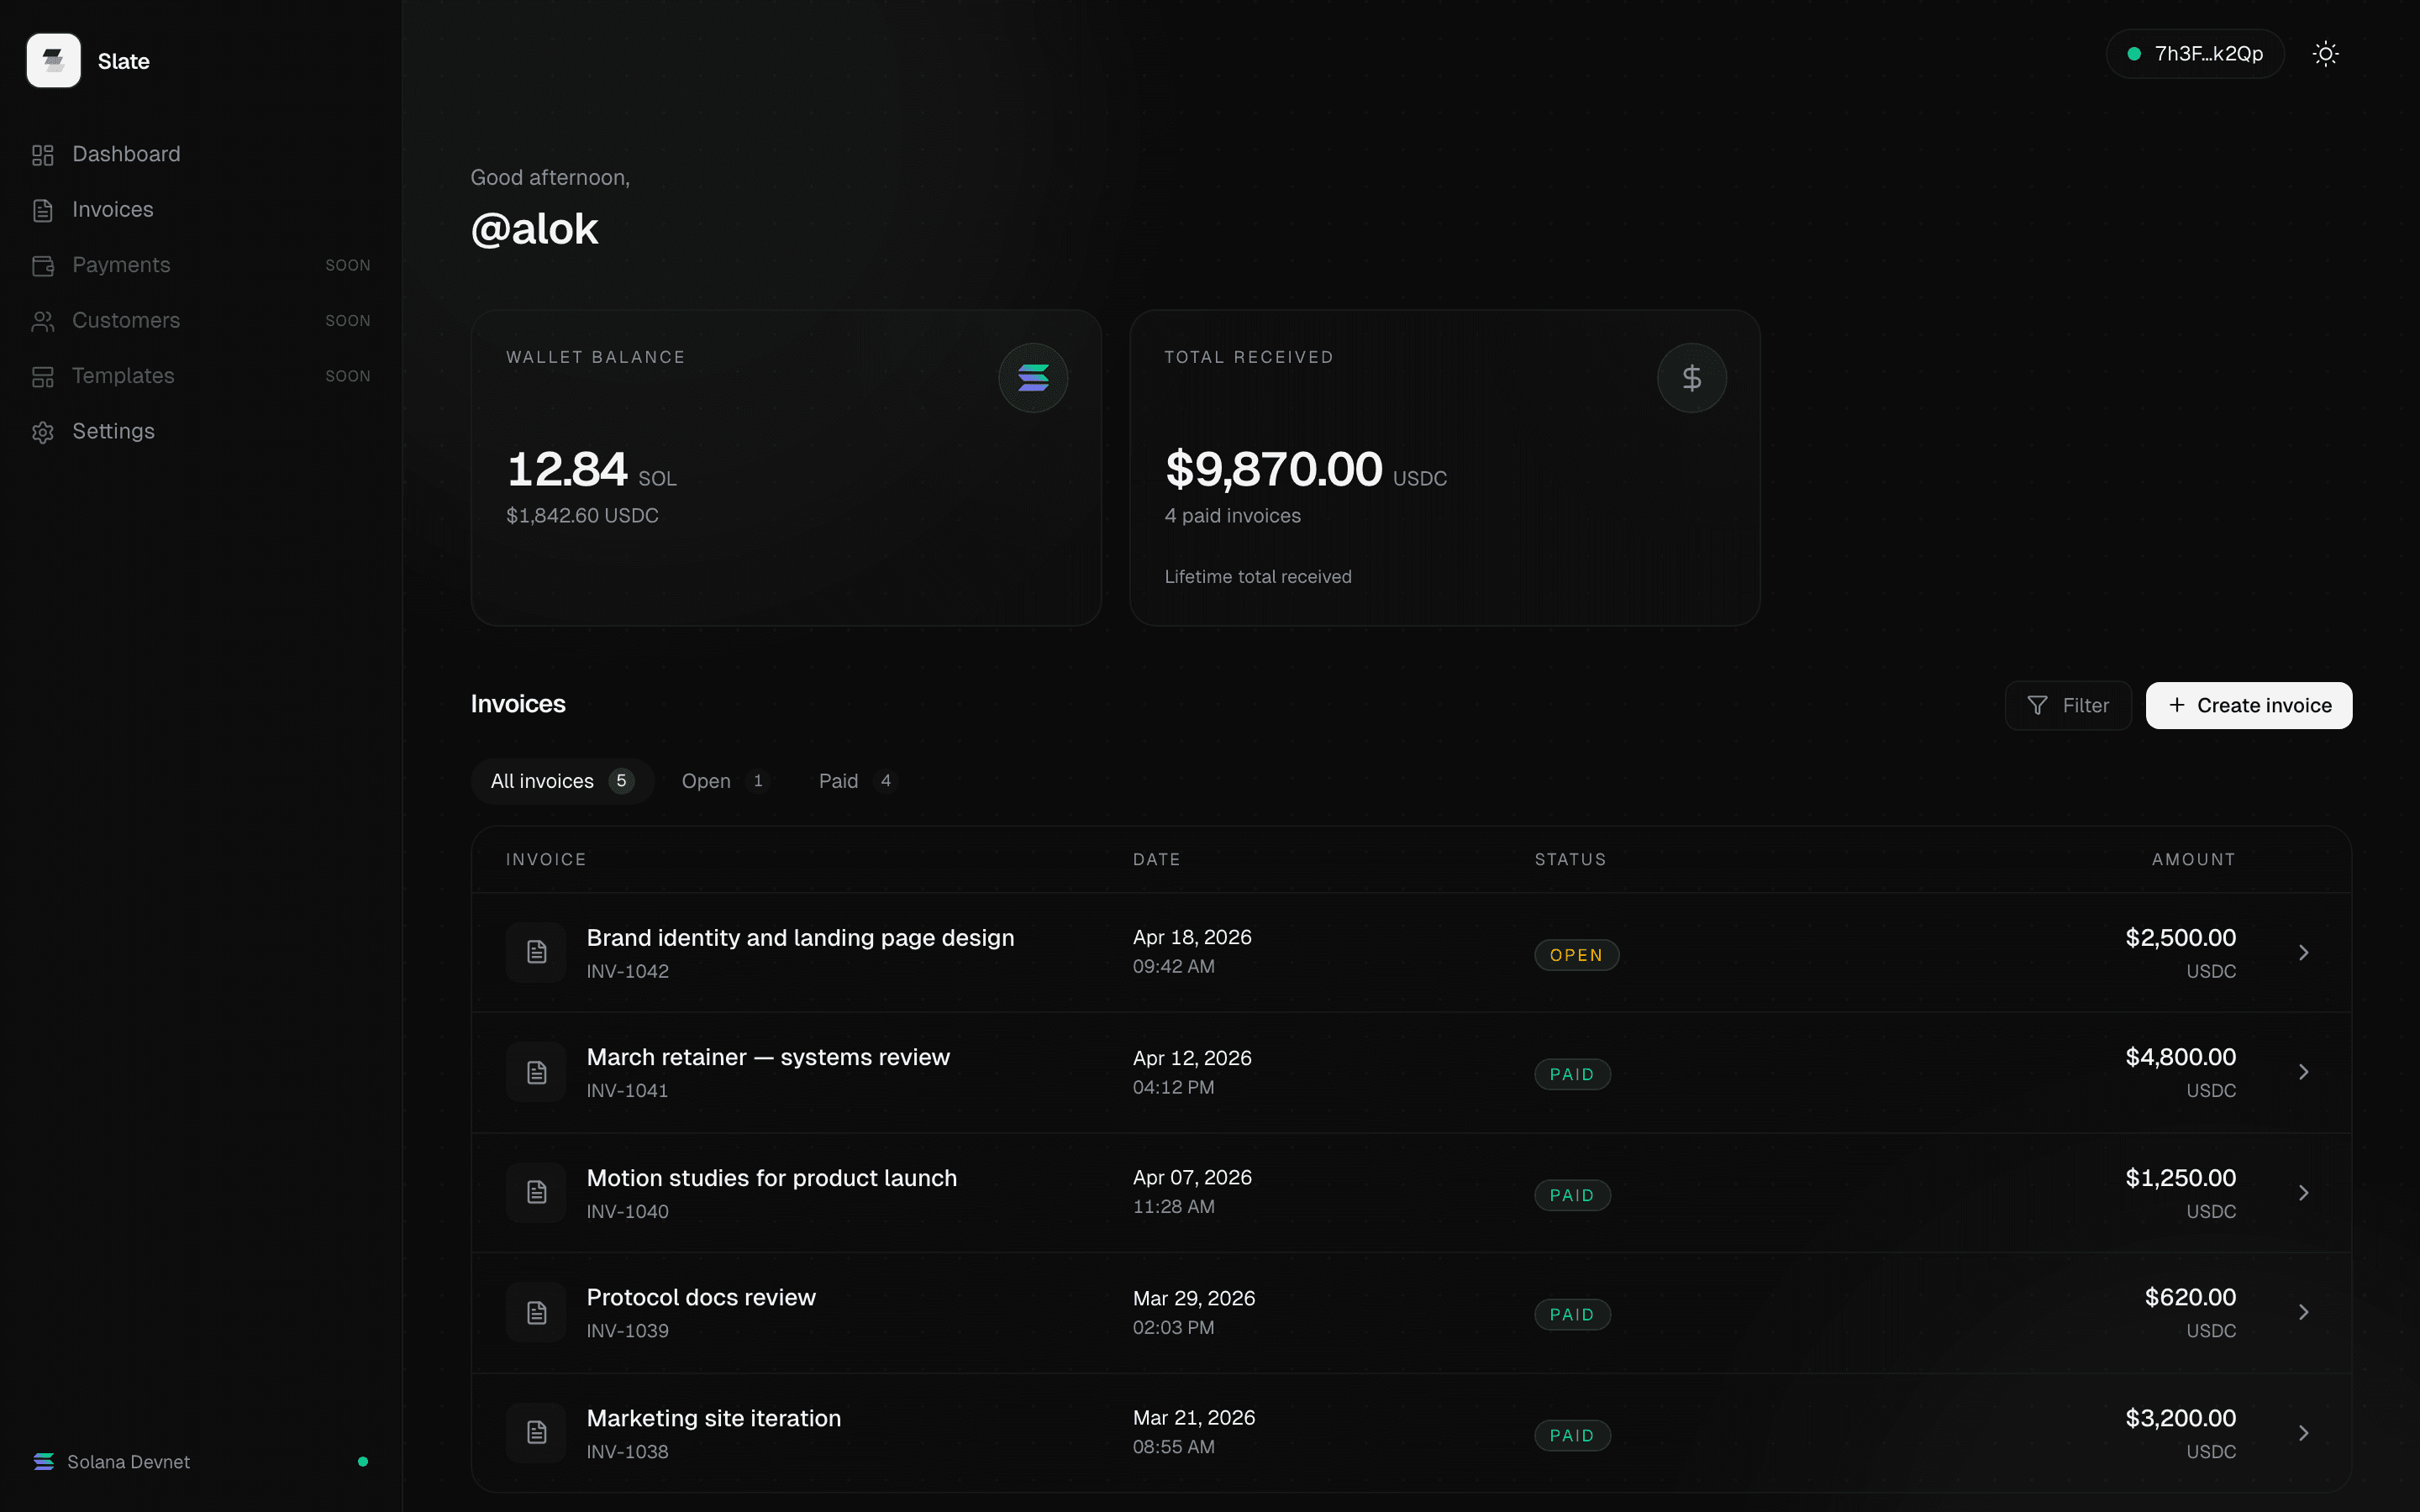Click the Solana logo on the wallet balance card

click(1032, 377)
